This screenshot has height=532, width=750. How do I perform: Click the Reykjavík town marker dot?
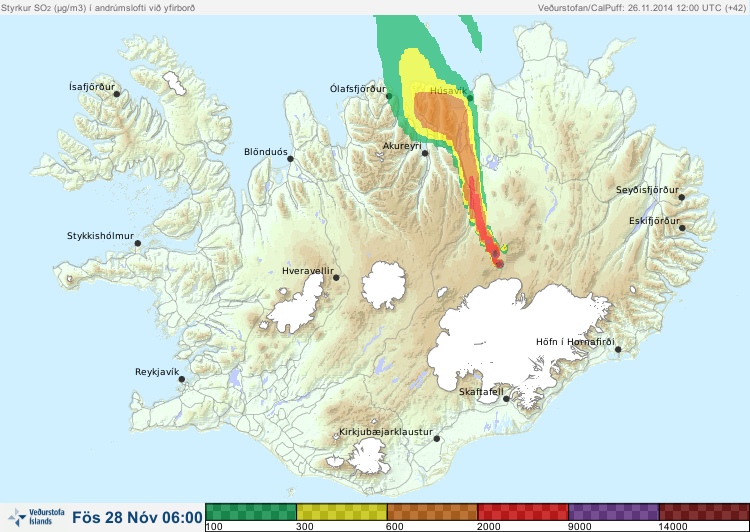point(182,379)
